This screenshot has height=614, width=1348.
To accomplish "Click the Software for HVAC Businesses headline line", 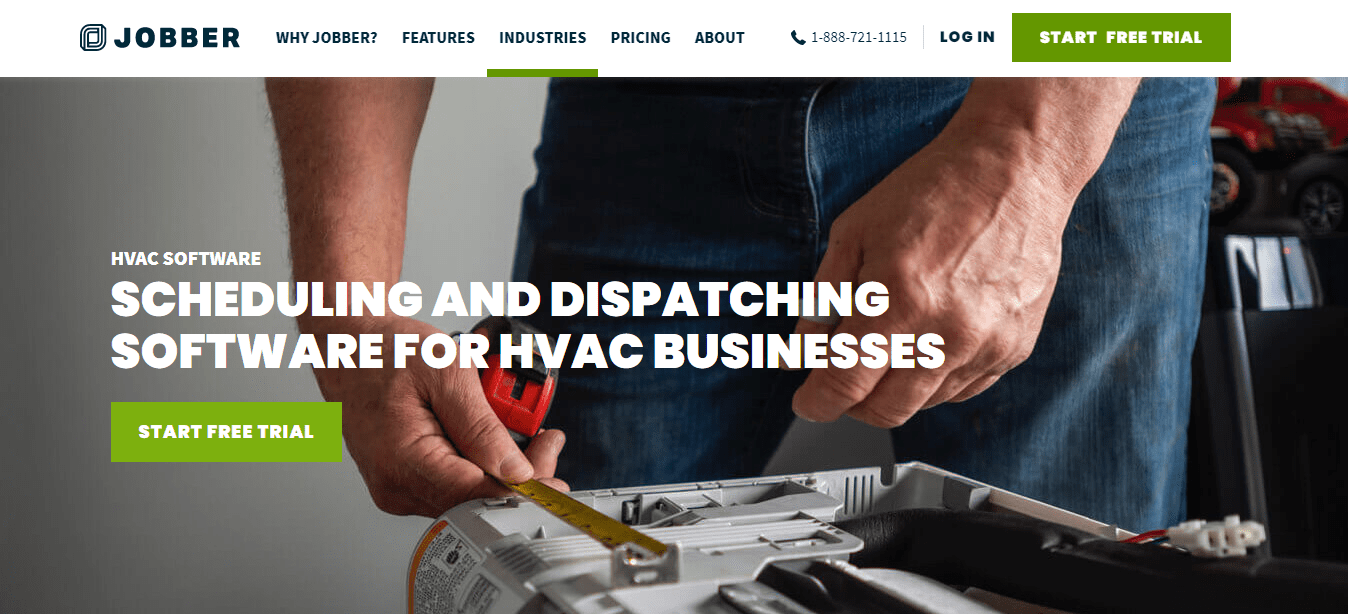I will [528, 351].
